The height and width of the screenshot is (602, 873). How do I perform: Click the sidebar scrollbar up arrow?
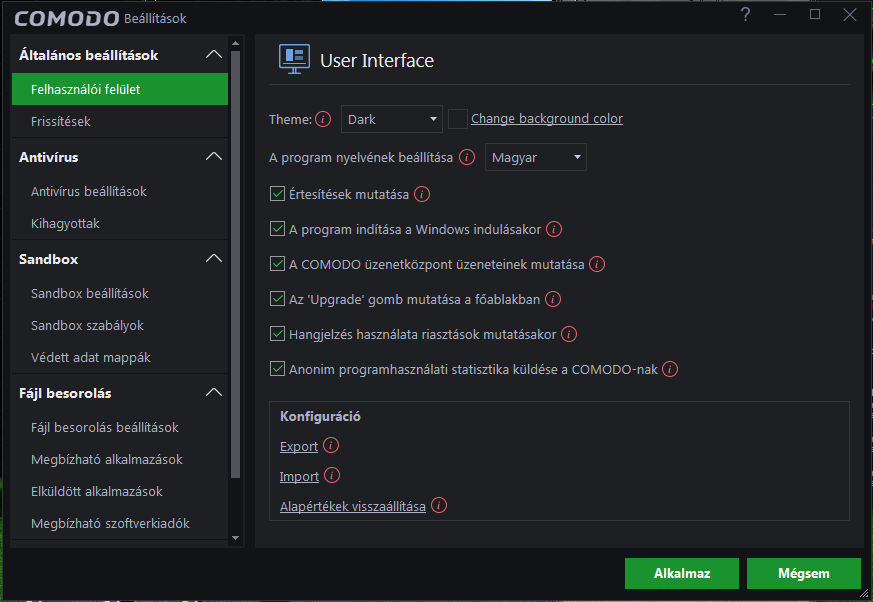[236, 43]
